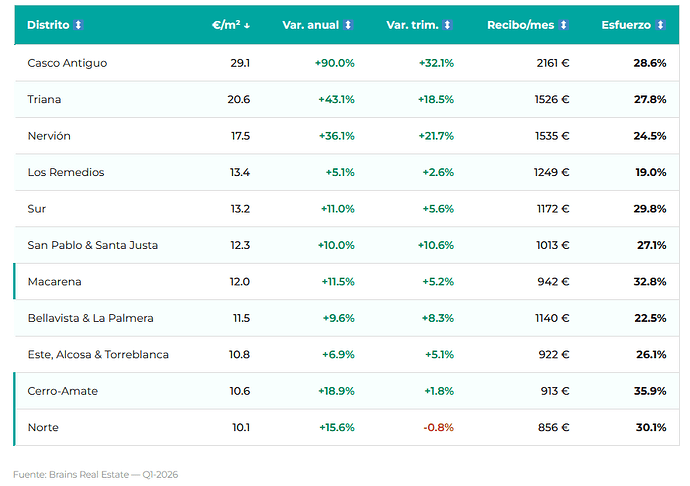
Task: Select the Casco Antiguo district row
Action: [347, 63]
